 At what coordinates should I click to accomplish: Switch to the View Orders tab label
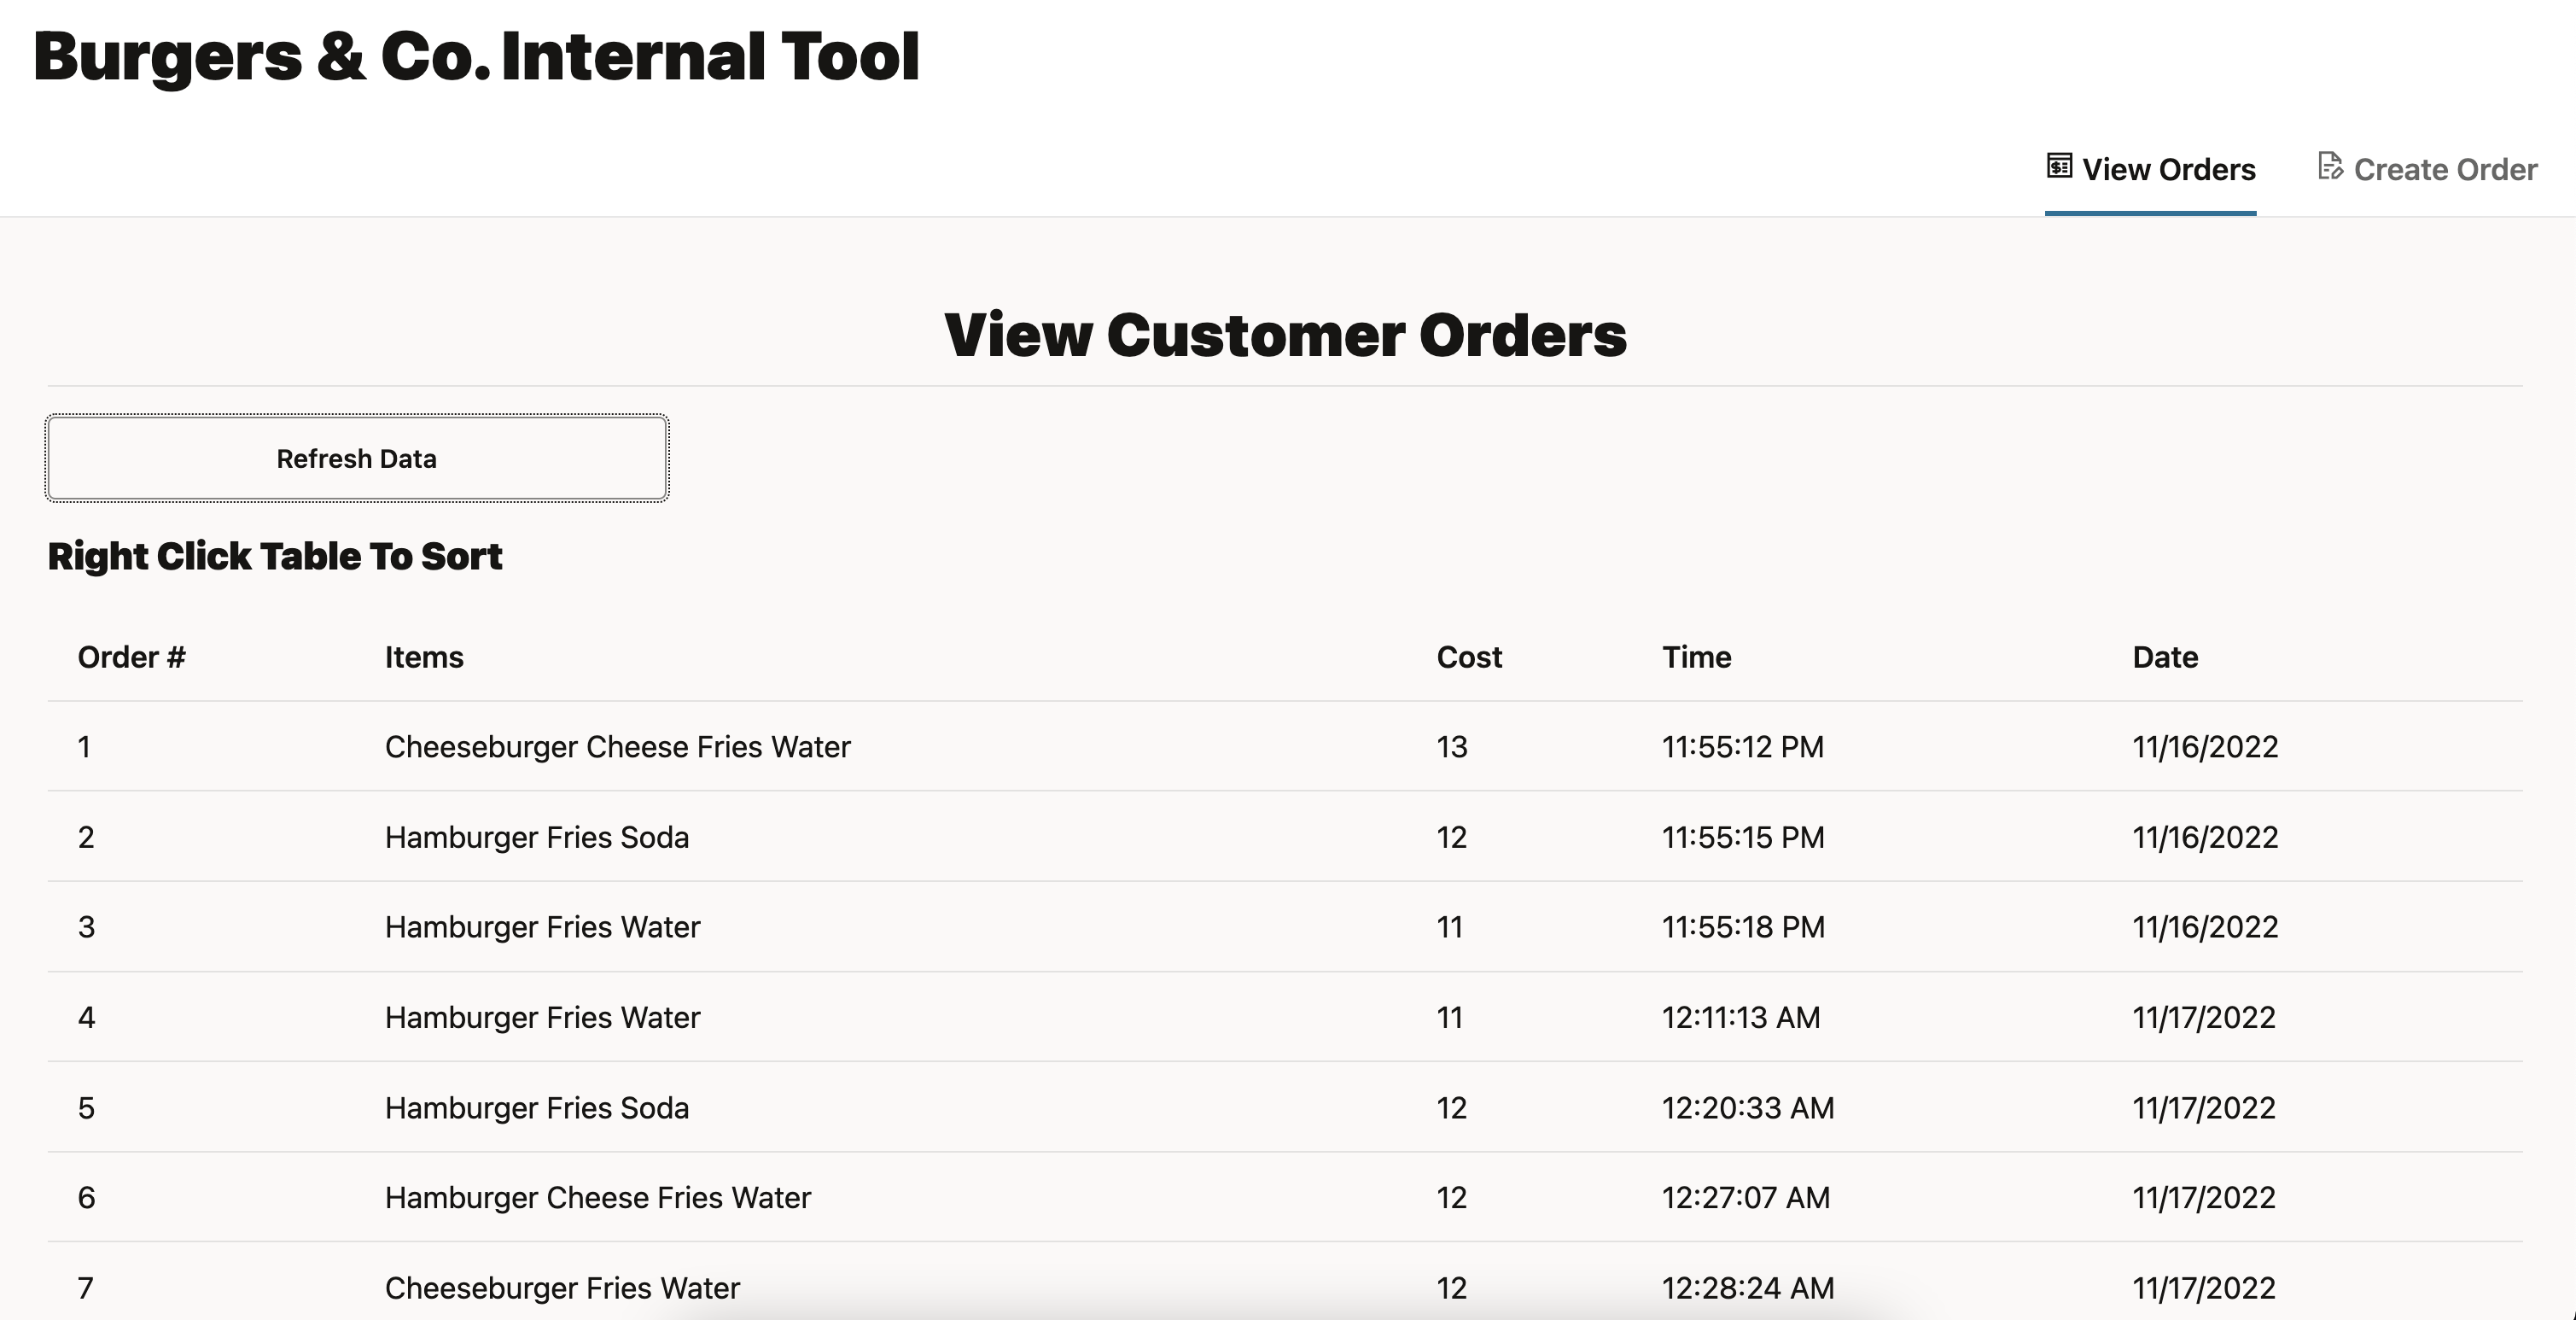pos(2168,169)
